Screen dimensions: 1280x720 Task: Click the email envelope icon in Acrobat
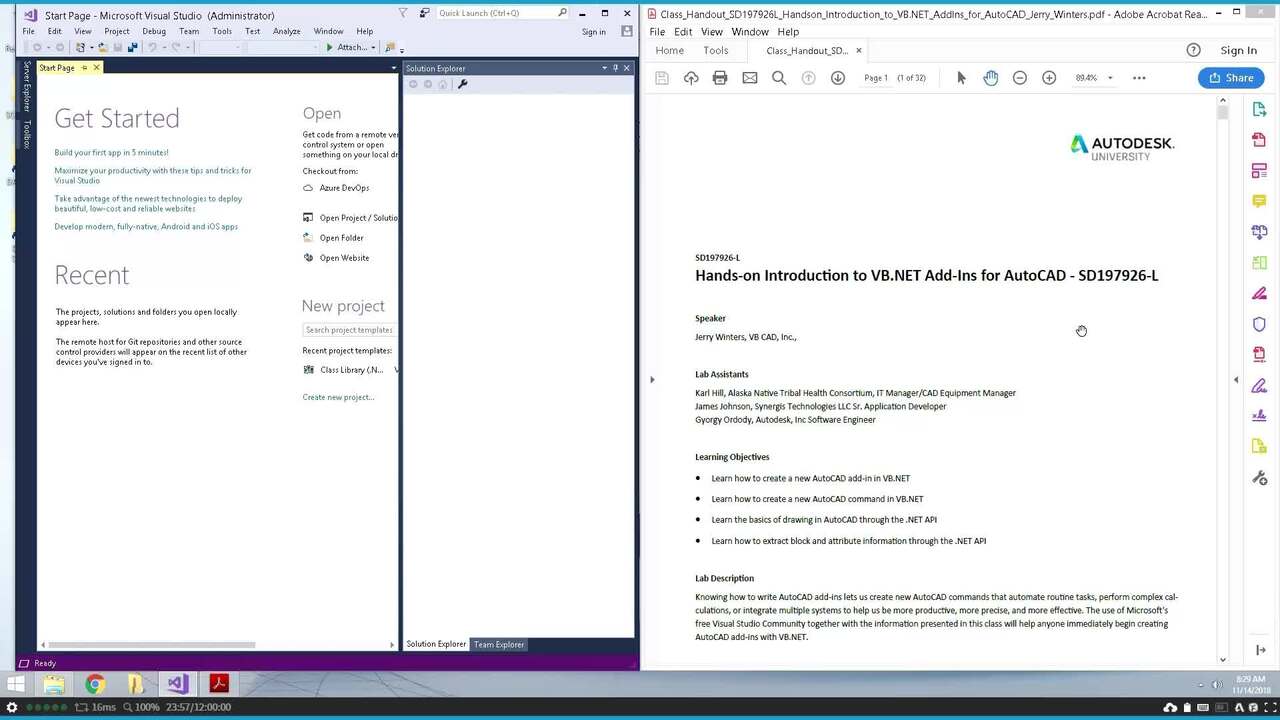[749, 78]
